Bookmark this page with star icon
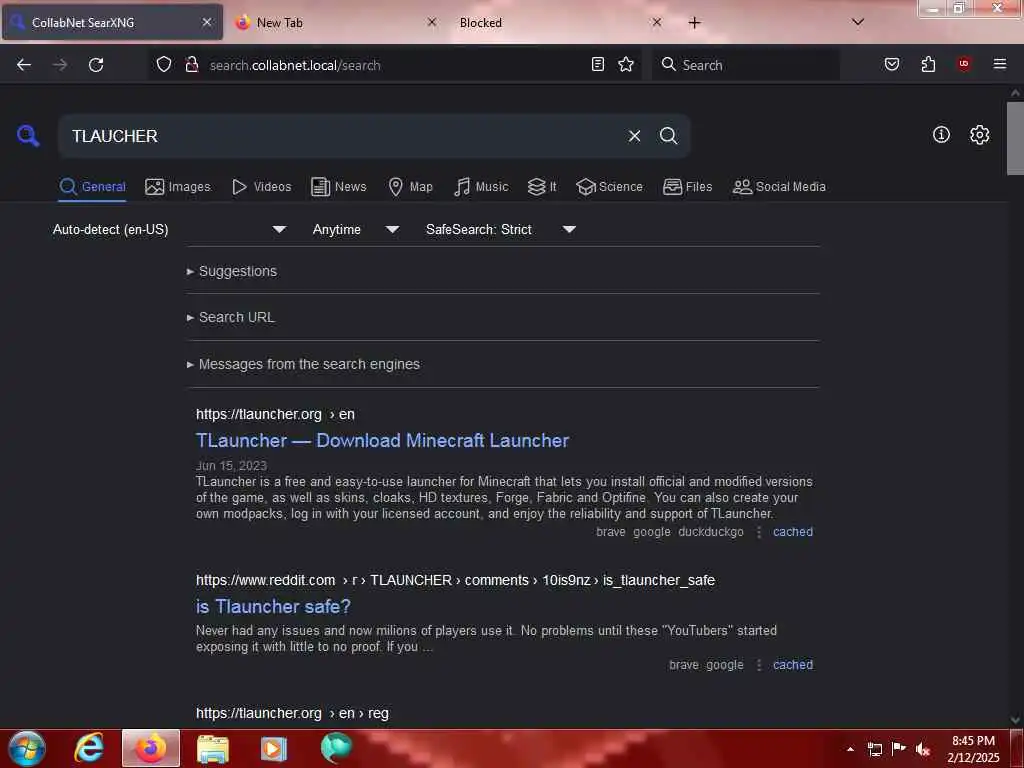This screenshot has width=1024, height=768. (626, 64)
